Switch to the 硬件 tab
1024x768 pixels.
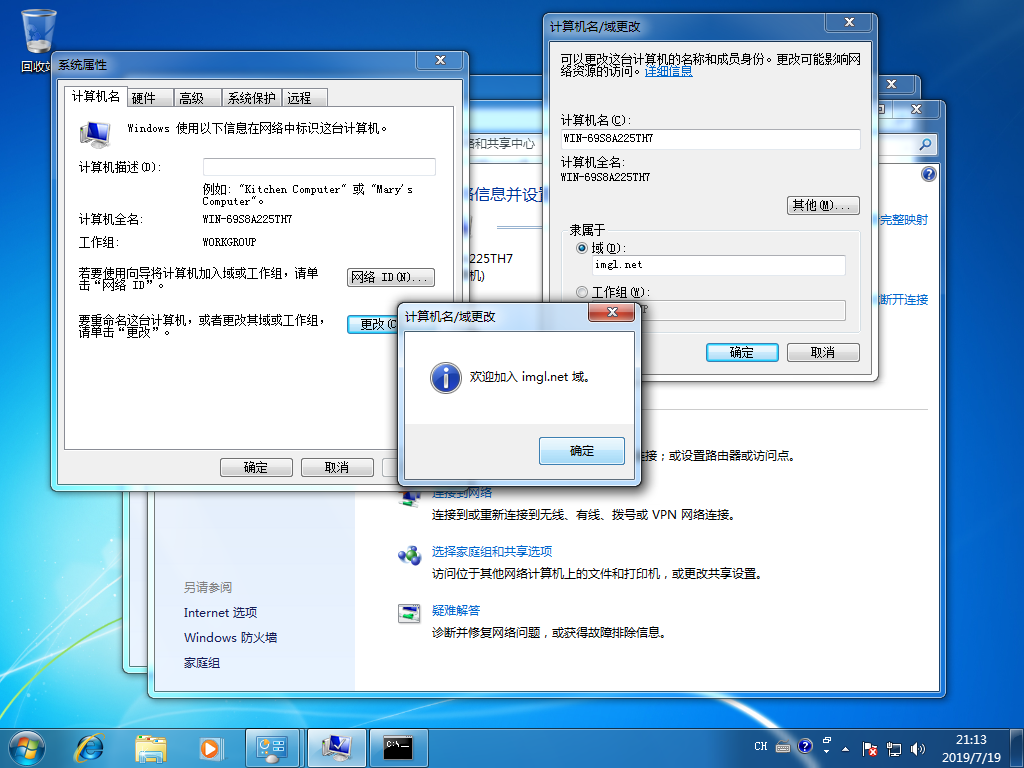point(144,97)
